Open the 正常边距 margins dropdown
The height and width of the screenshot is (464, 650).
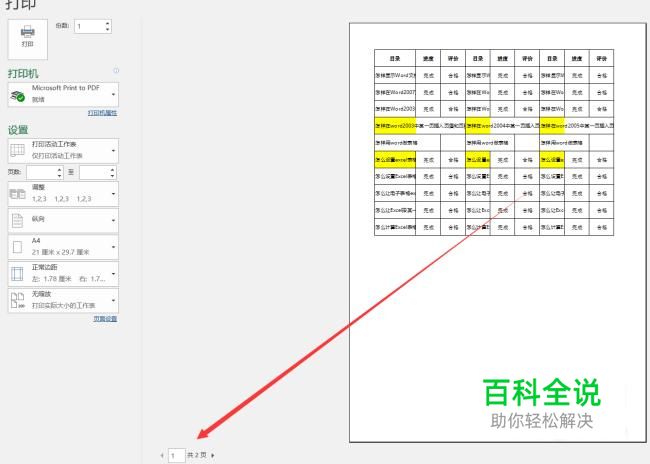pos(63,274)
